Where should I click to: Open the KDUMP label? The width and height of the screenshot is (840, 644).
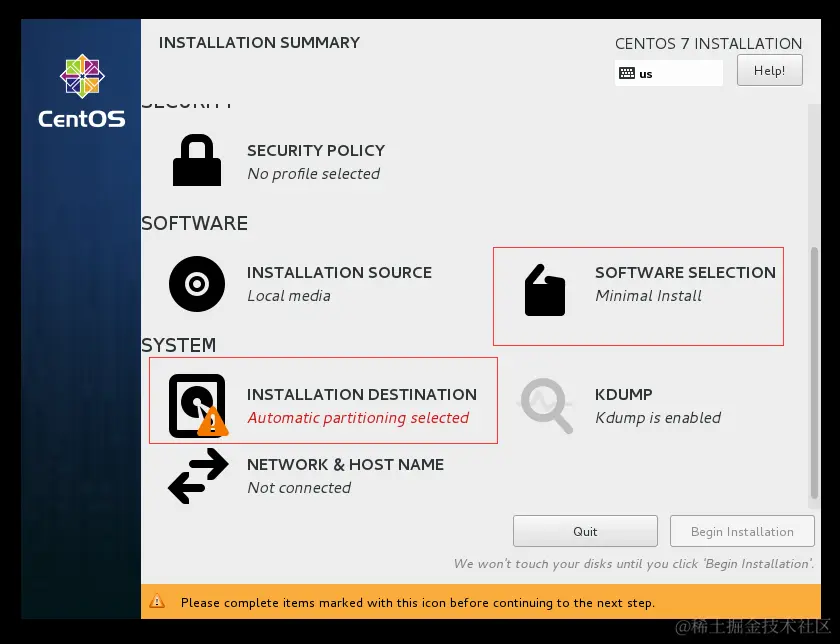[x=624, y=394]
